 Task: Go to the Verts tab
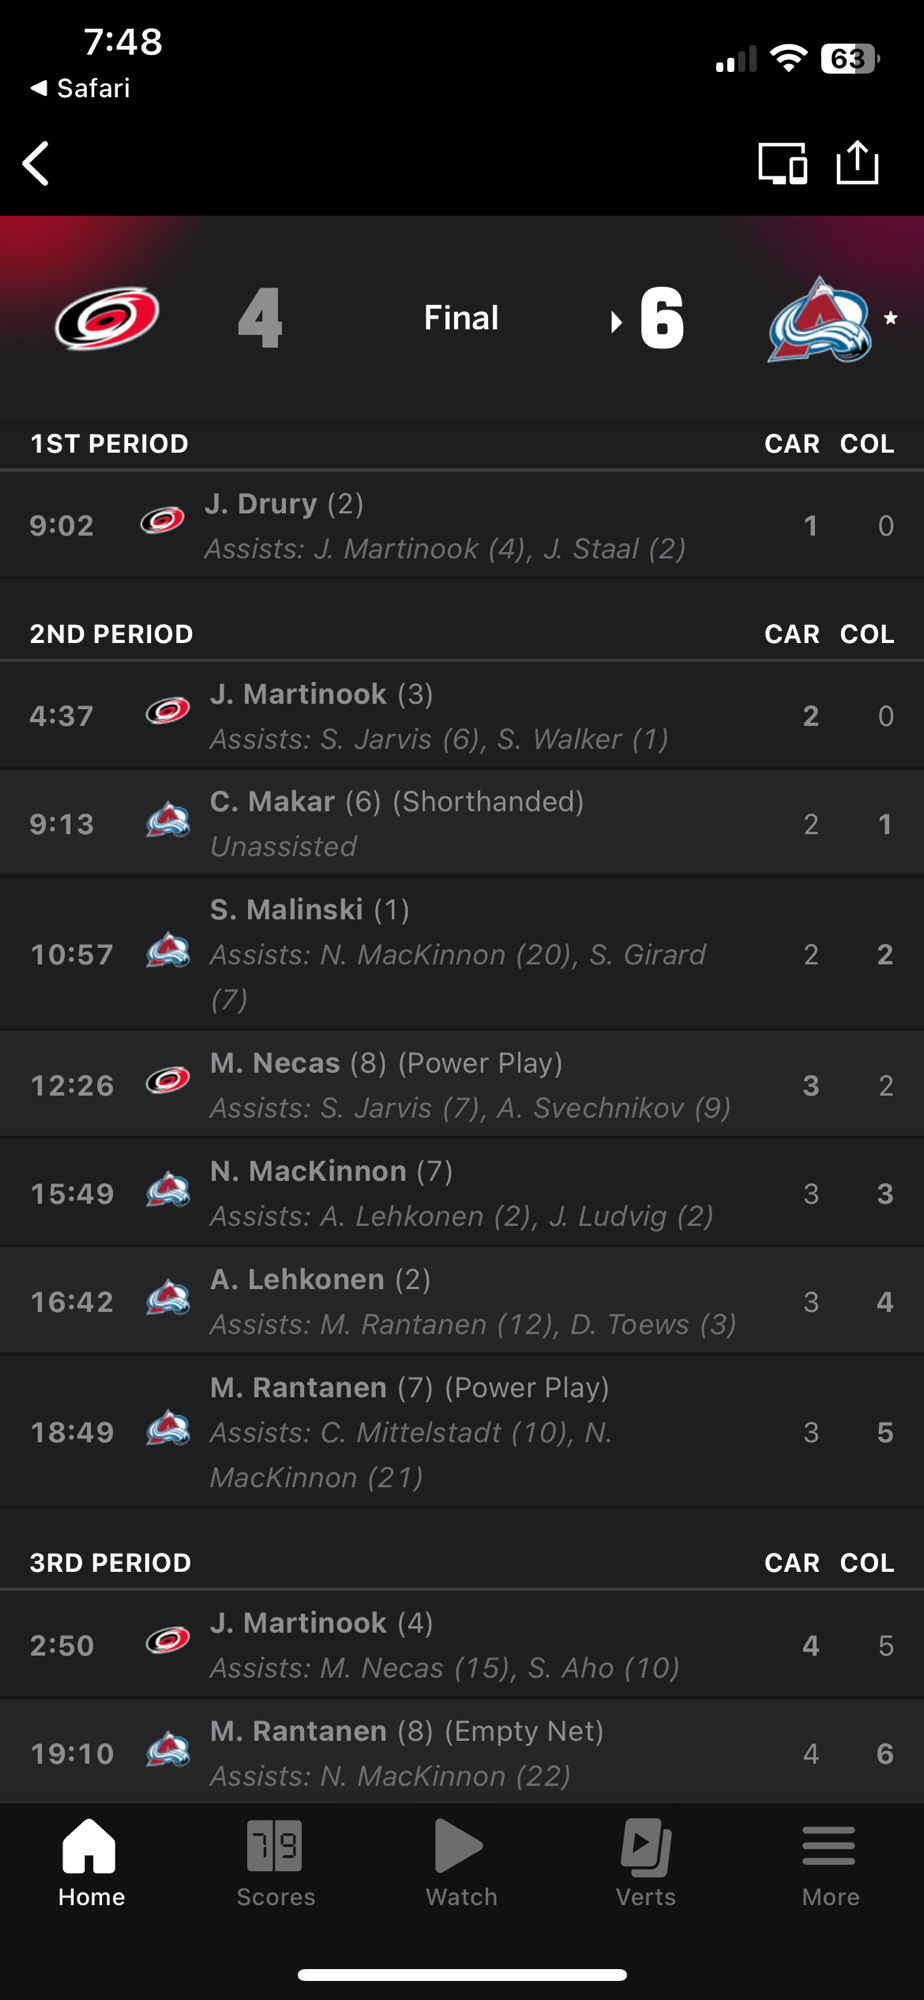tap(646, 1863)
